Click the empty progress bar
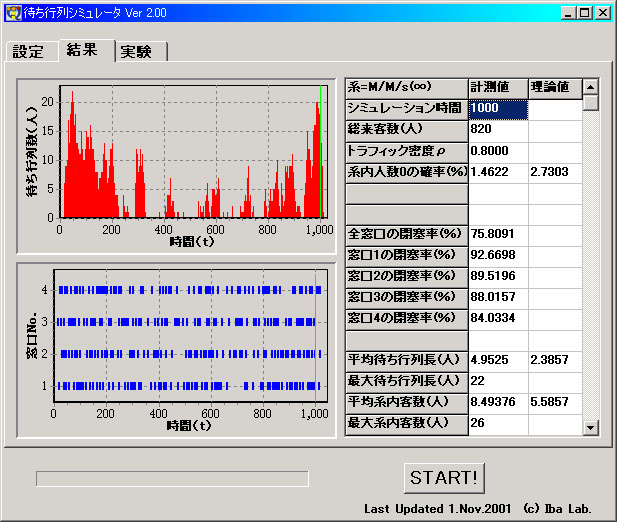Screen dimensions: 617x522 point(172,478)
